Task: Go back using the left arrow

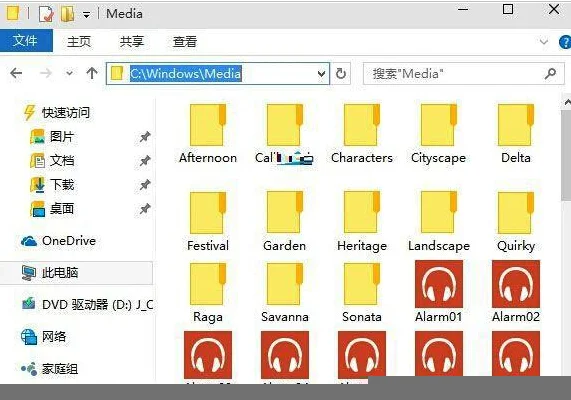Action: [16, 74]
